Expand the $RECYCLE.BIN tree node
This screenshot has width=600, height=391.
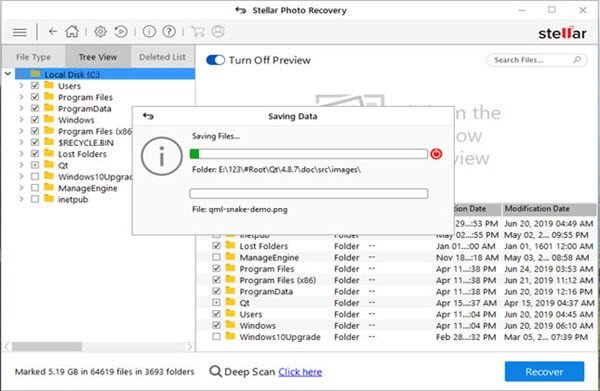(21, 142)
